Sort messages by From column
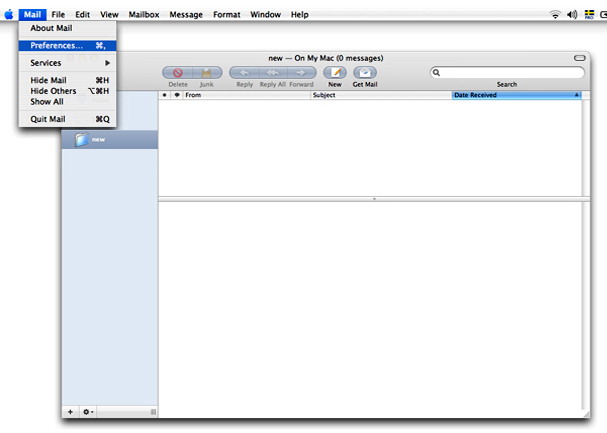Image resolution: width=607 pixels, height=433 pixels. pyautogui.click(x=247, y=95)
